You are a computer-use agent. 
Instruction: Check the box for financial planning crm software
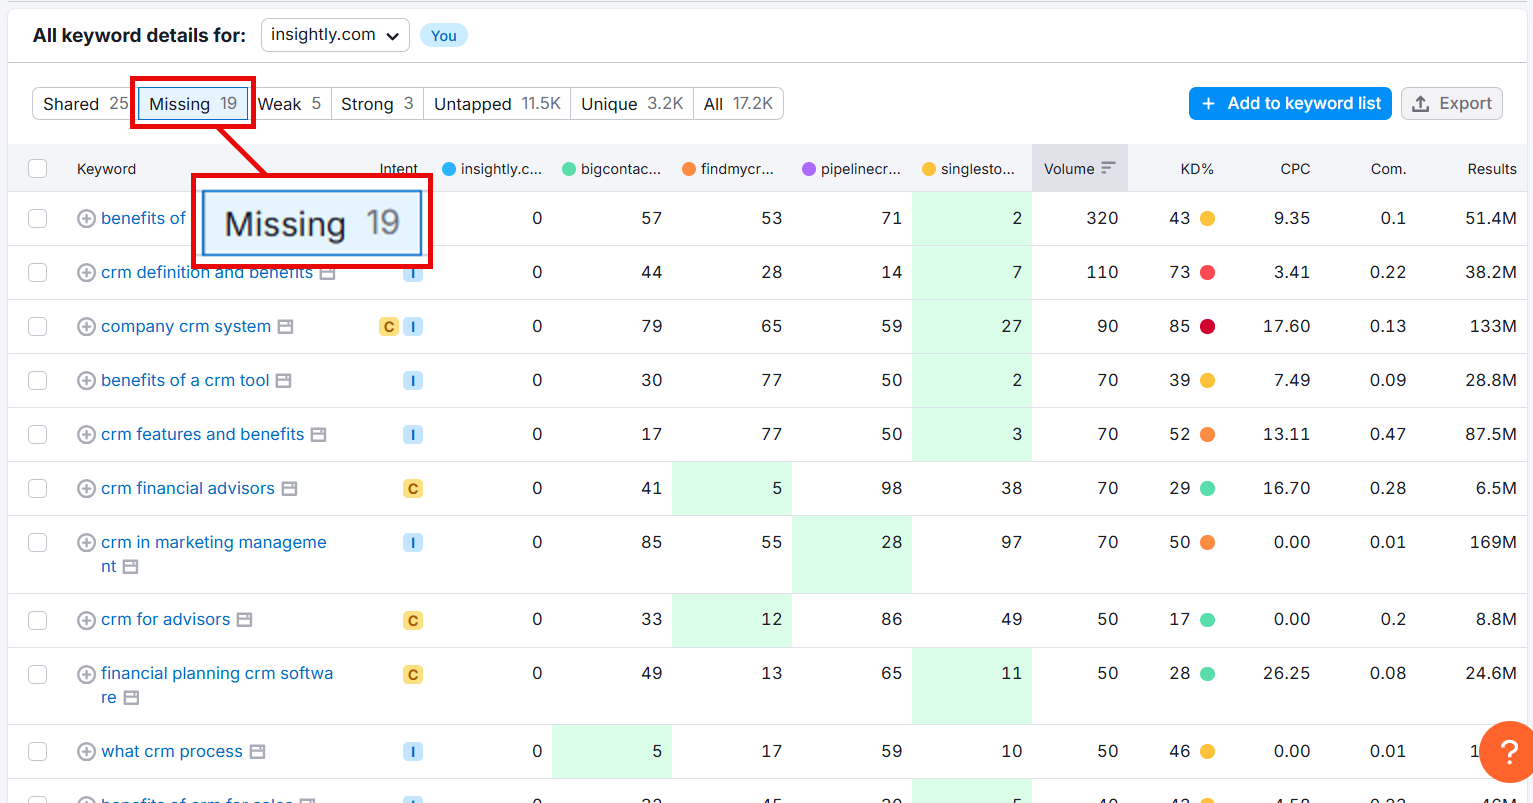pos(38,674)
